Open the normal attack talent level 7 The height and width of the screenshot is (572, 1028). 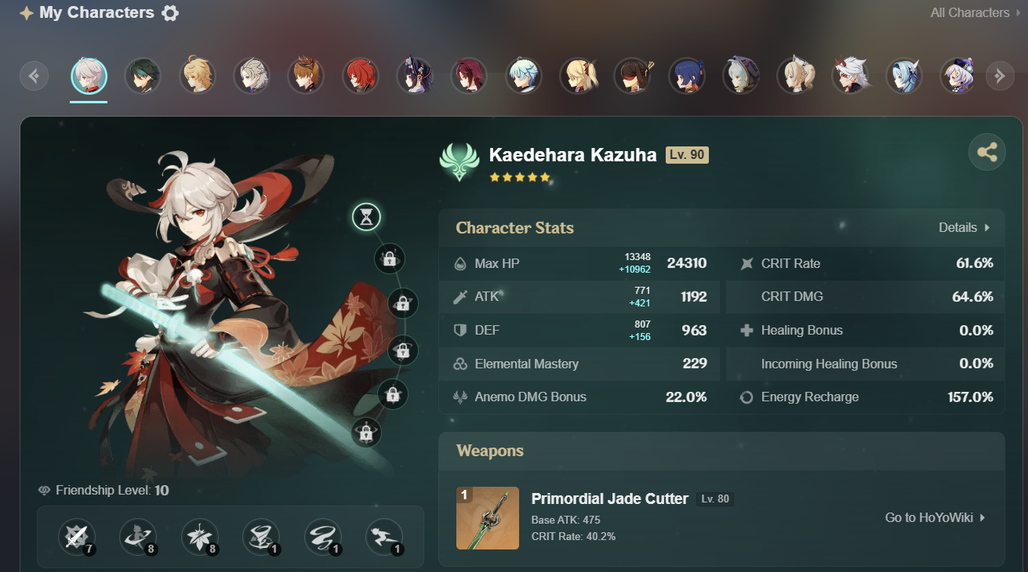coord(77,537)
